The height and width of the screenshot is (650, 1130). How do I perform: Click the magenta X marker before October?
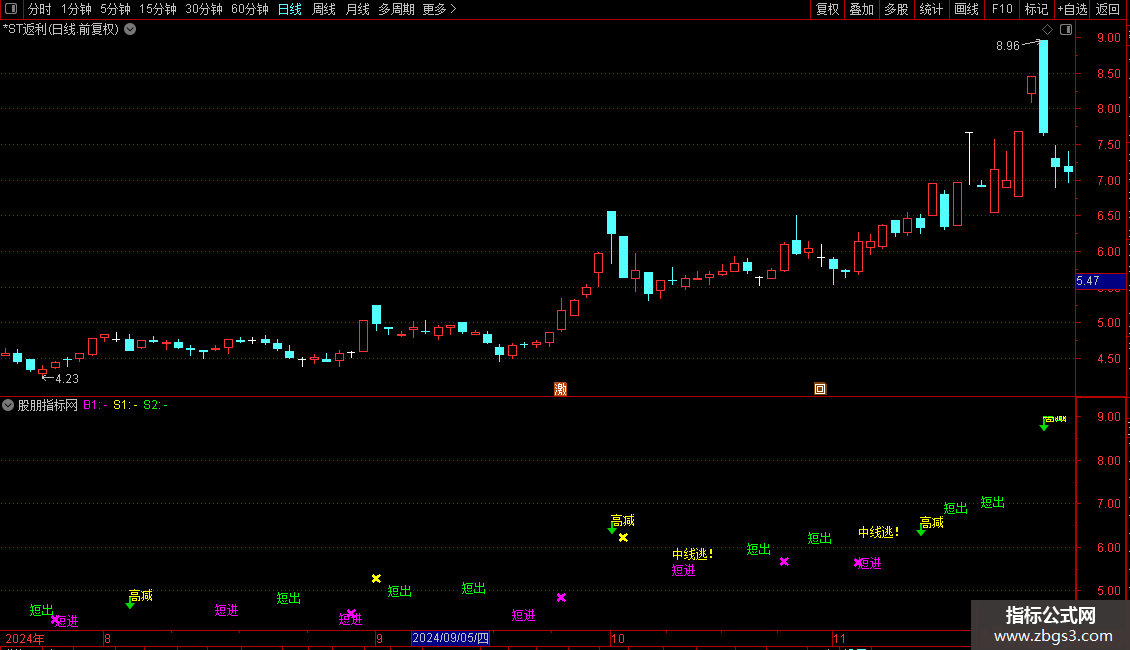pyautogui.click(x=561, y=597)
